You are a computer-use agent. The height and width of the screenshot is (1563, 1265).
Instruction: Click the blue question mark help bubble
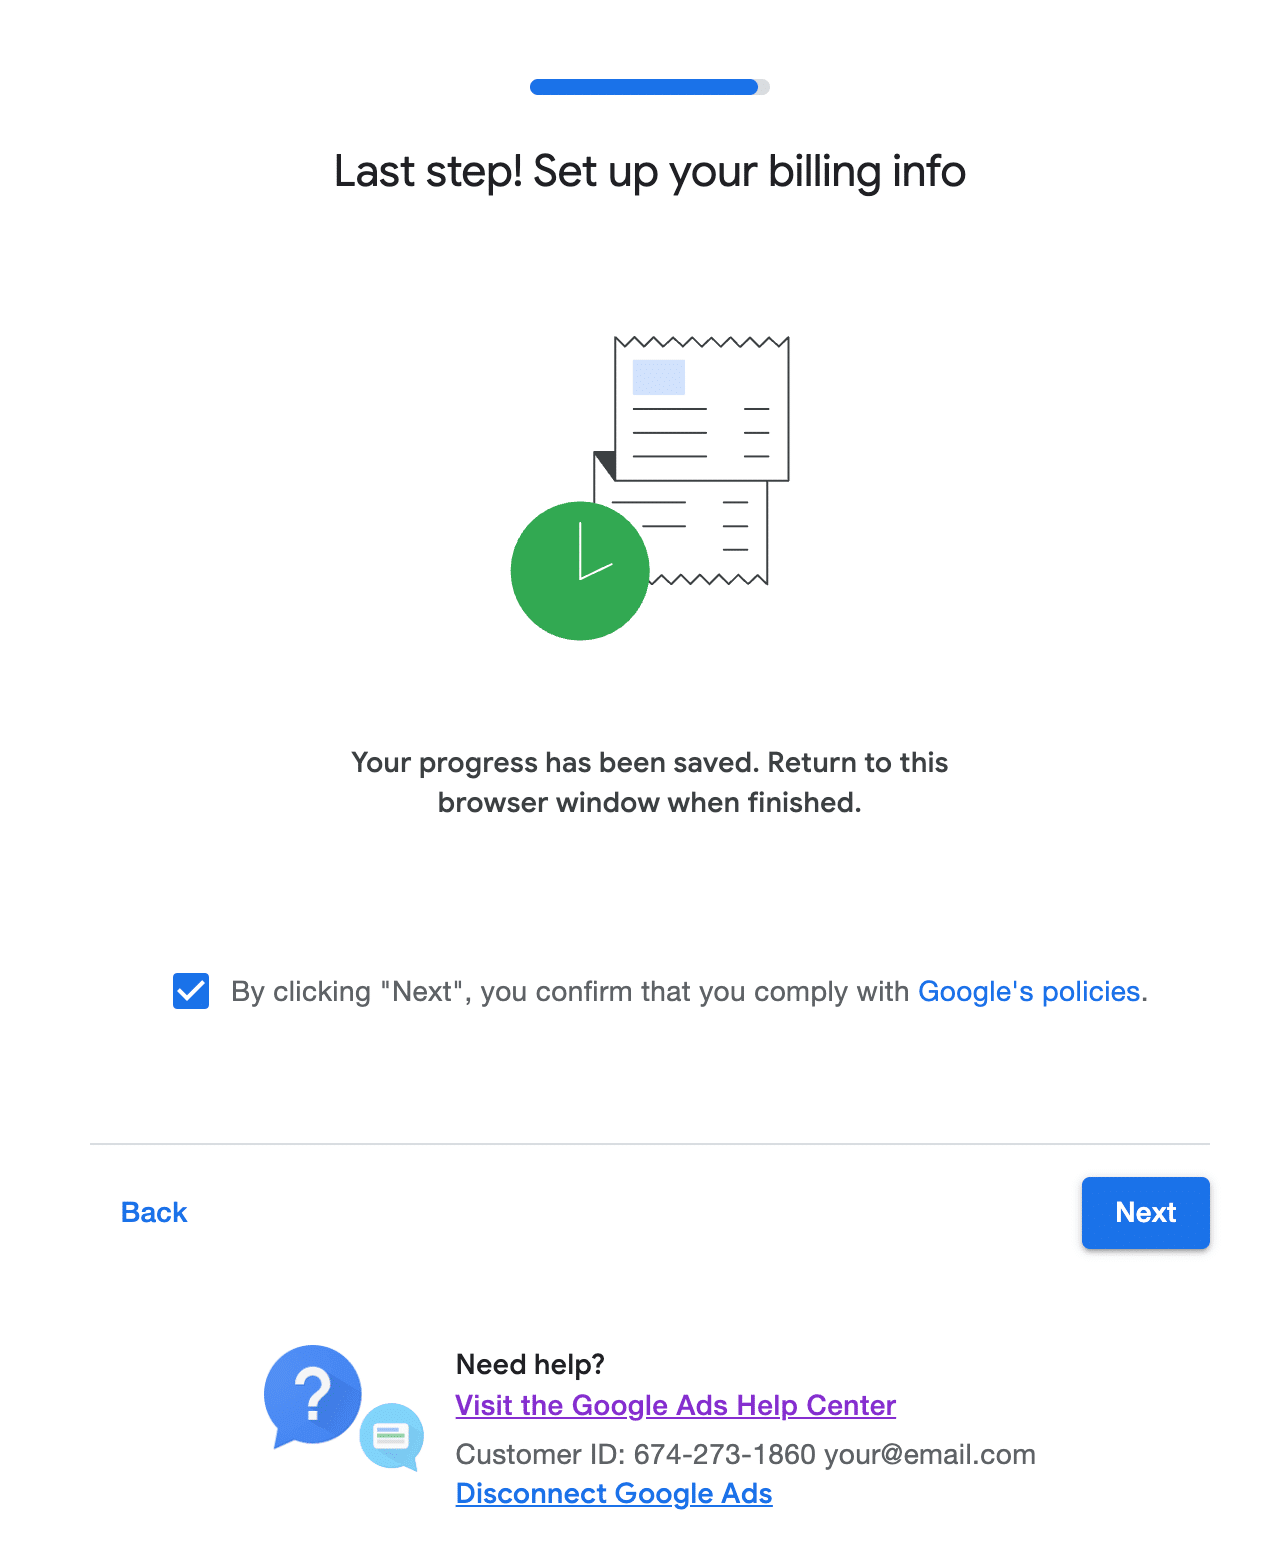tap(312, 1394)
